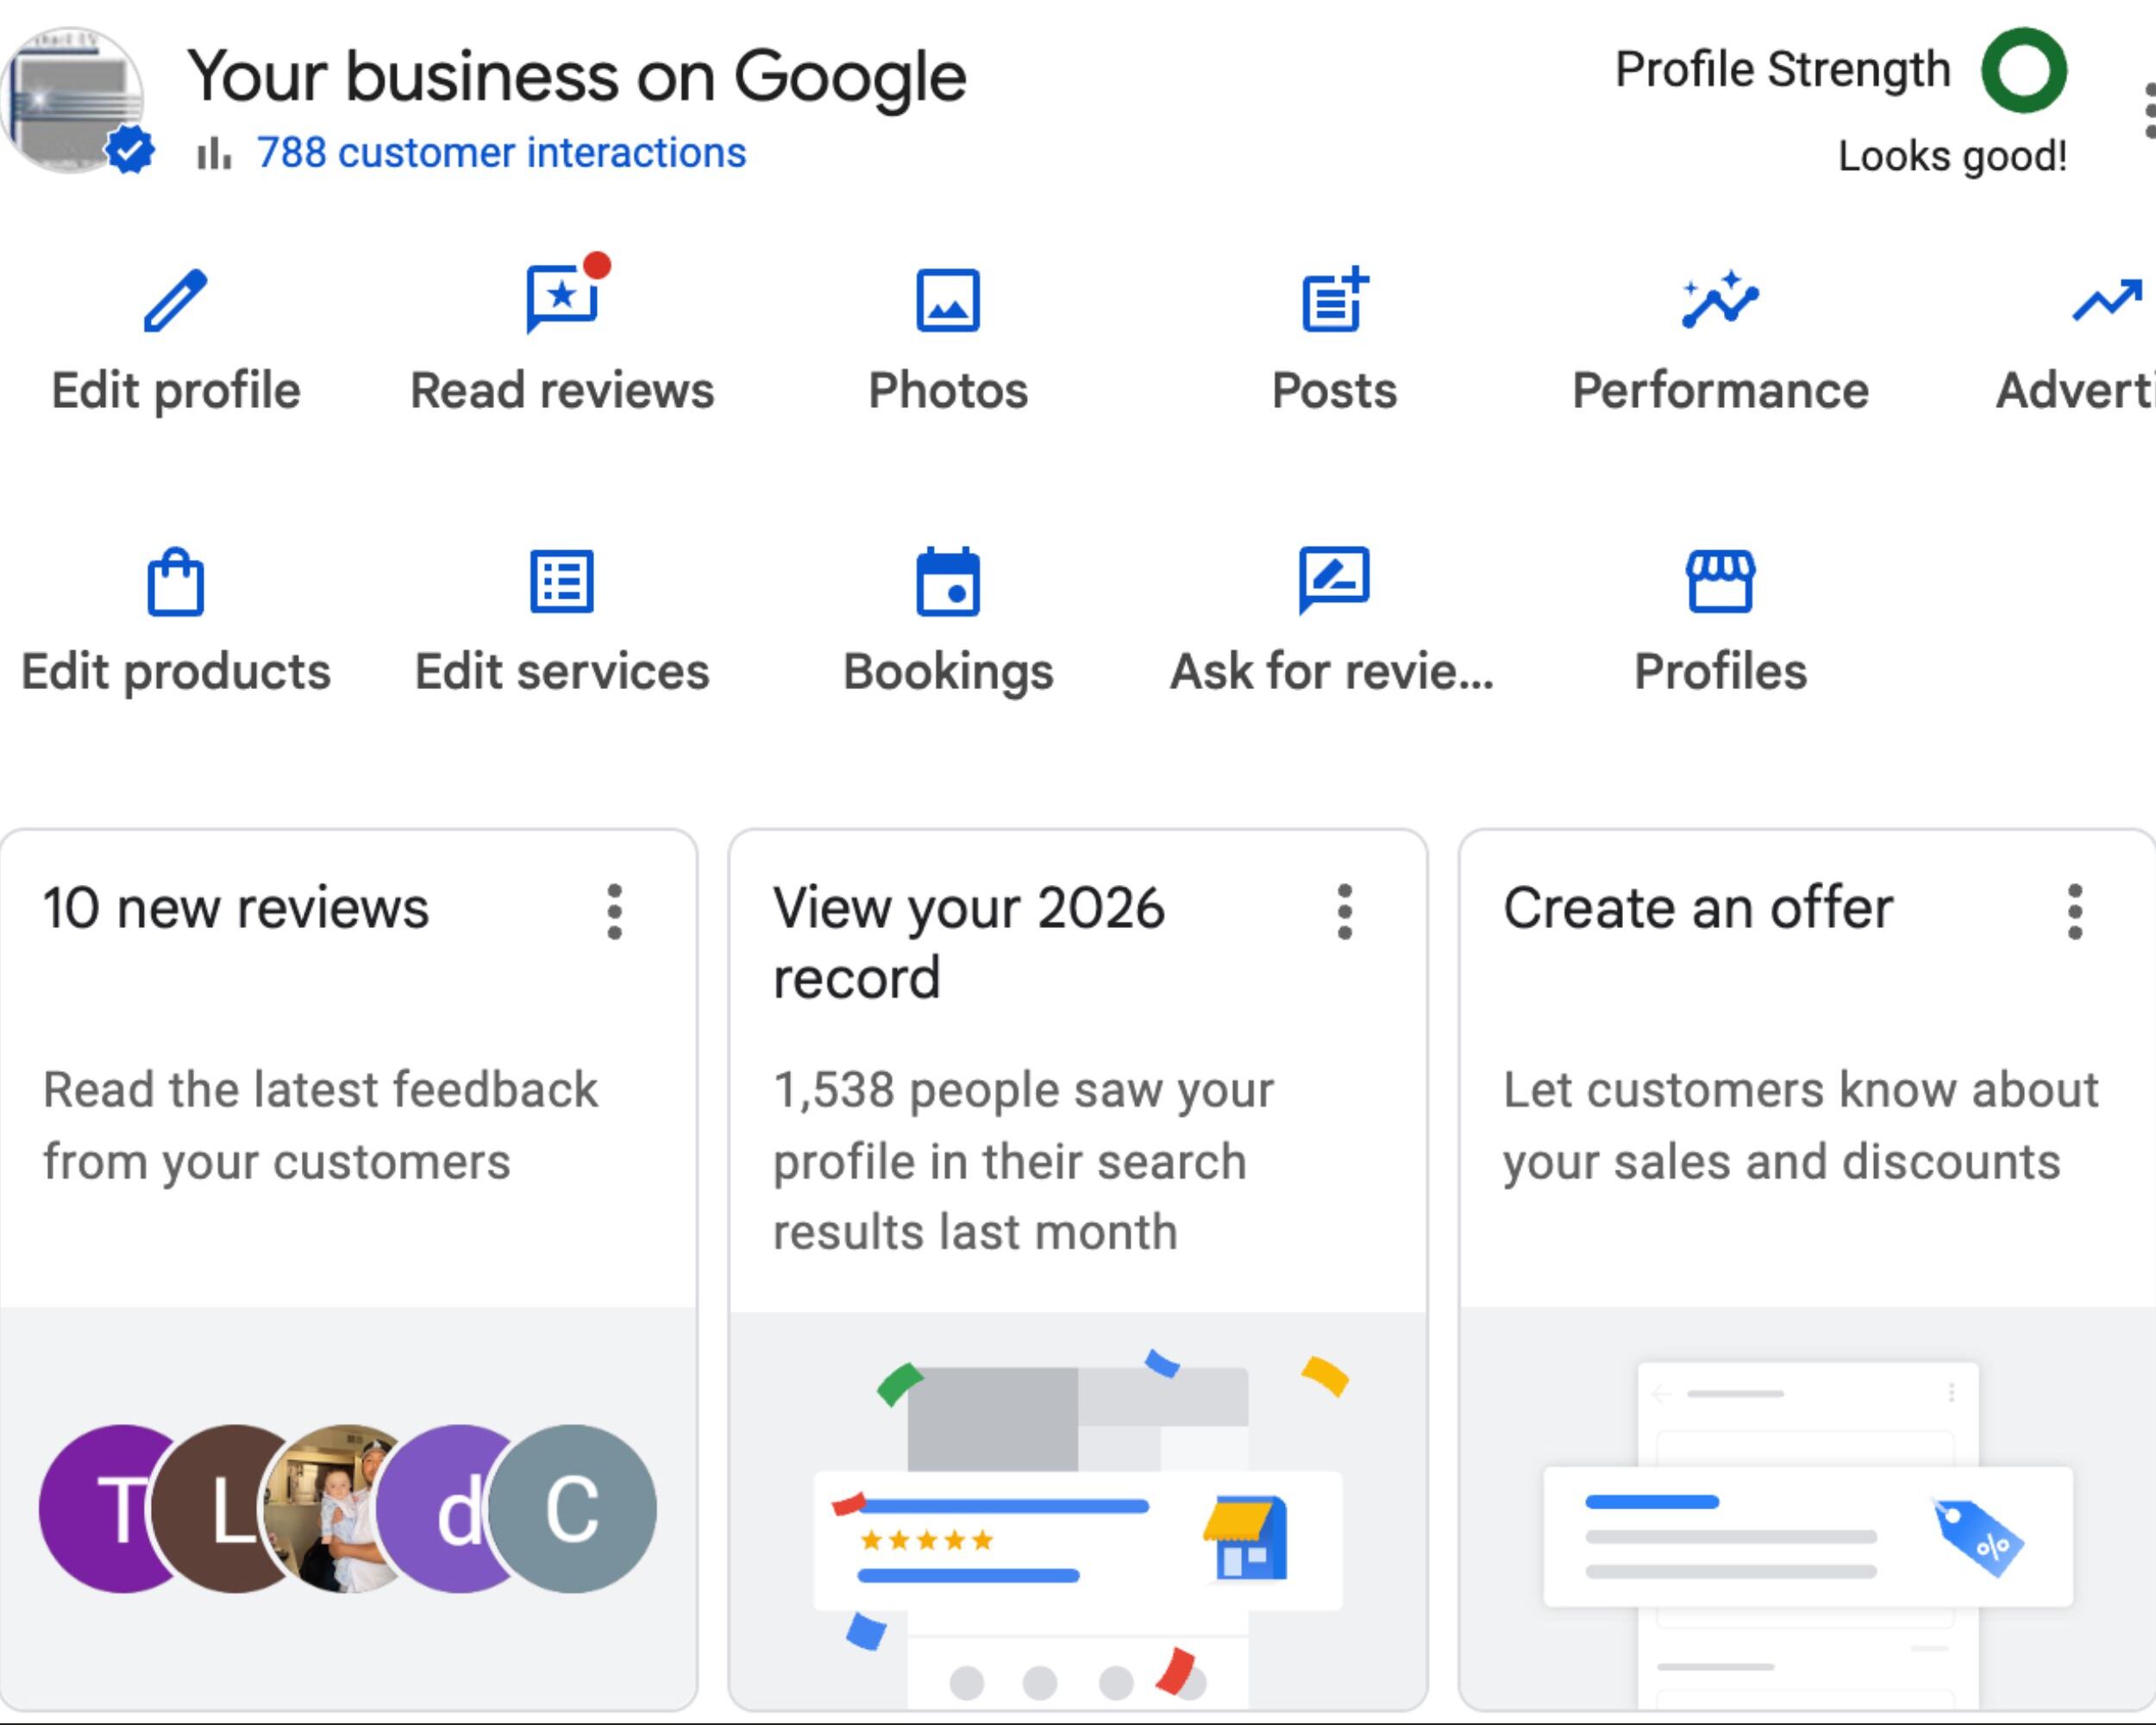Viewport: 2156px width, 1725px height.
Task: Click the partially visible Advertise label
Action: pyautogui.click(x=2076, y=390)
